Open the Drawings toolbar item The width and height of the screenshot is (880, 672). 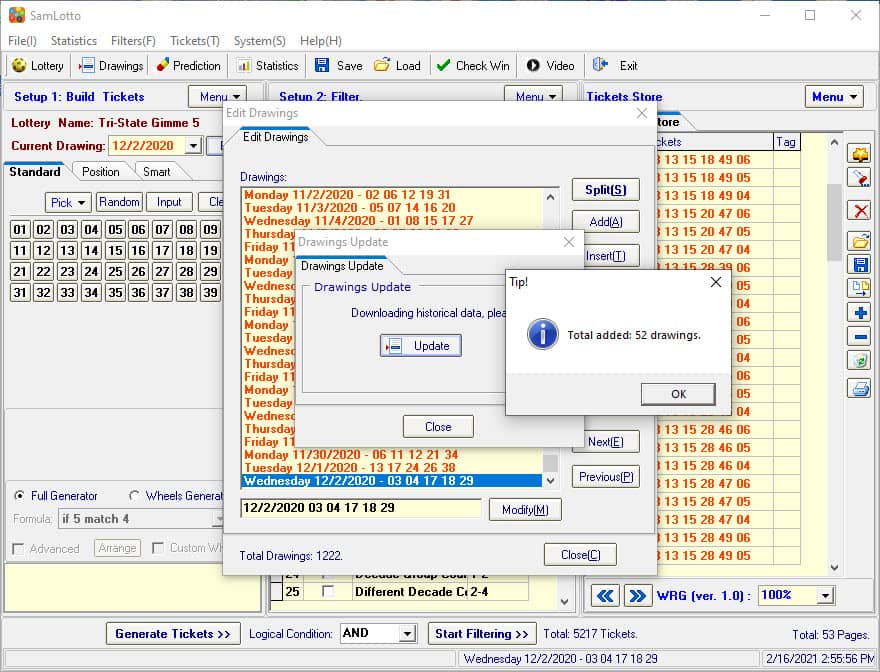pos(111,66)
